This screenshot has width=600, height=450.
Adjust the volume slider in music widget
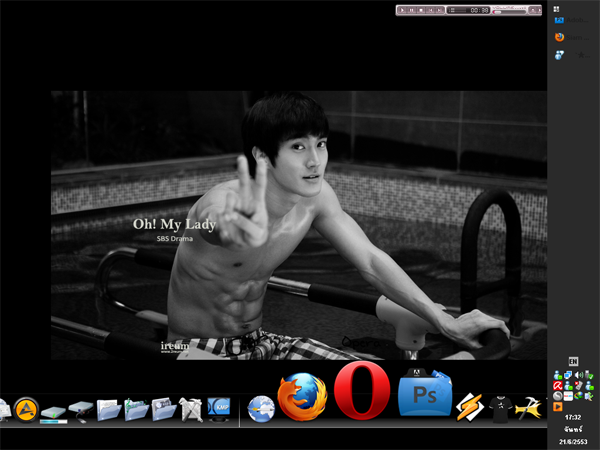(509, 12)
